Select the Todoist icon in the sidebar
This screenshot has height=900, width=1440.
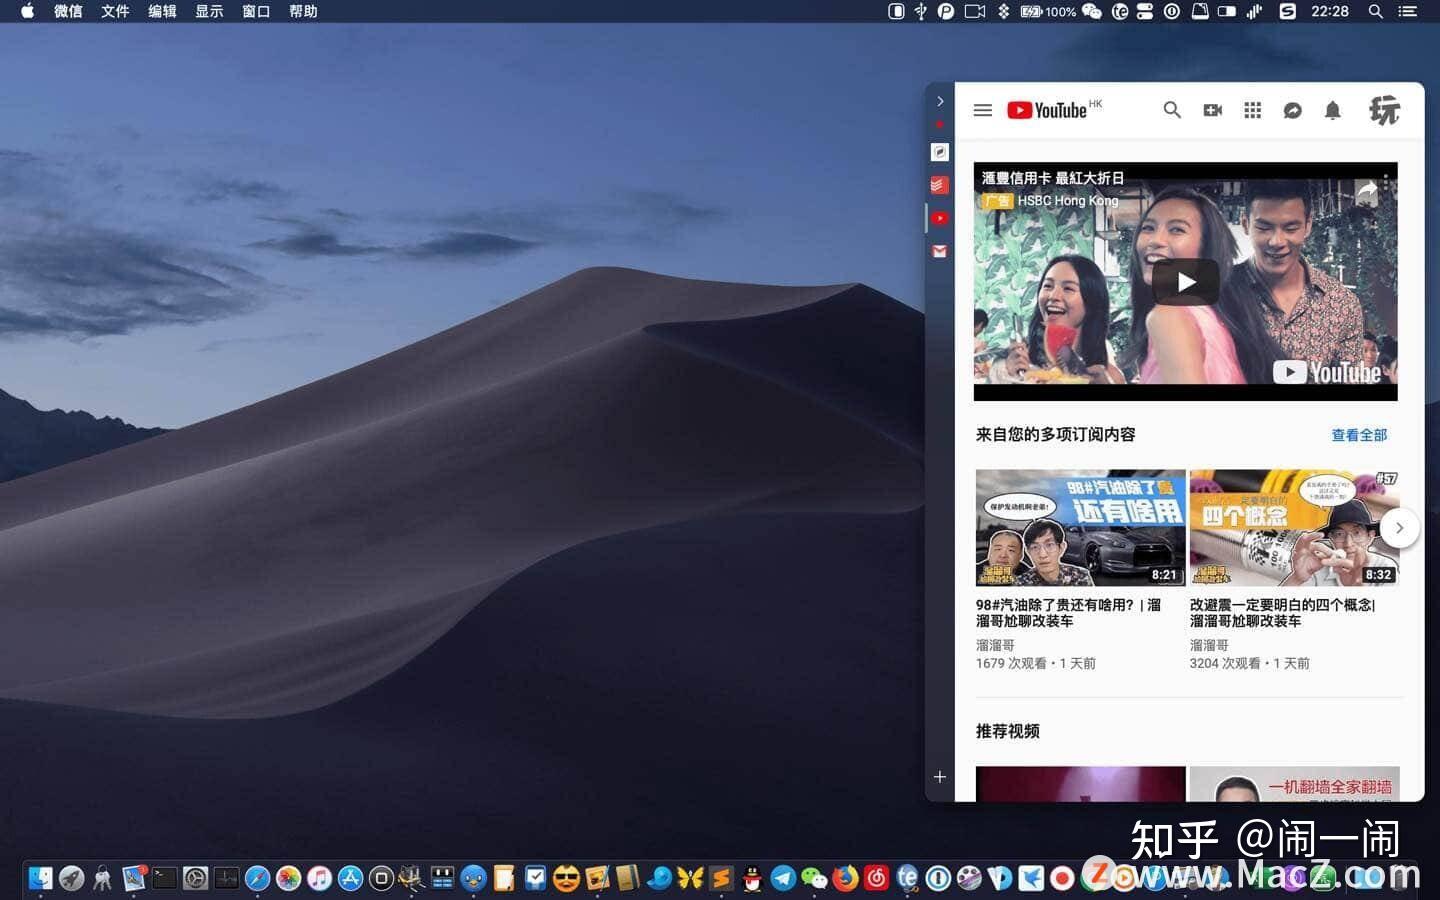[x=939, y=184]
